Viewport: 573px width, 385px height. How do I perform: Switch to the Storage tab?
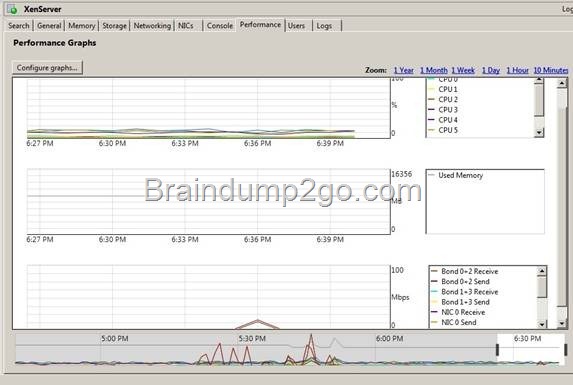pos(114,26)
